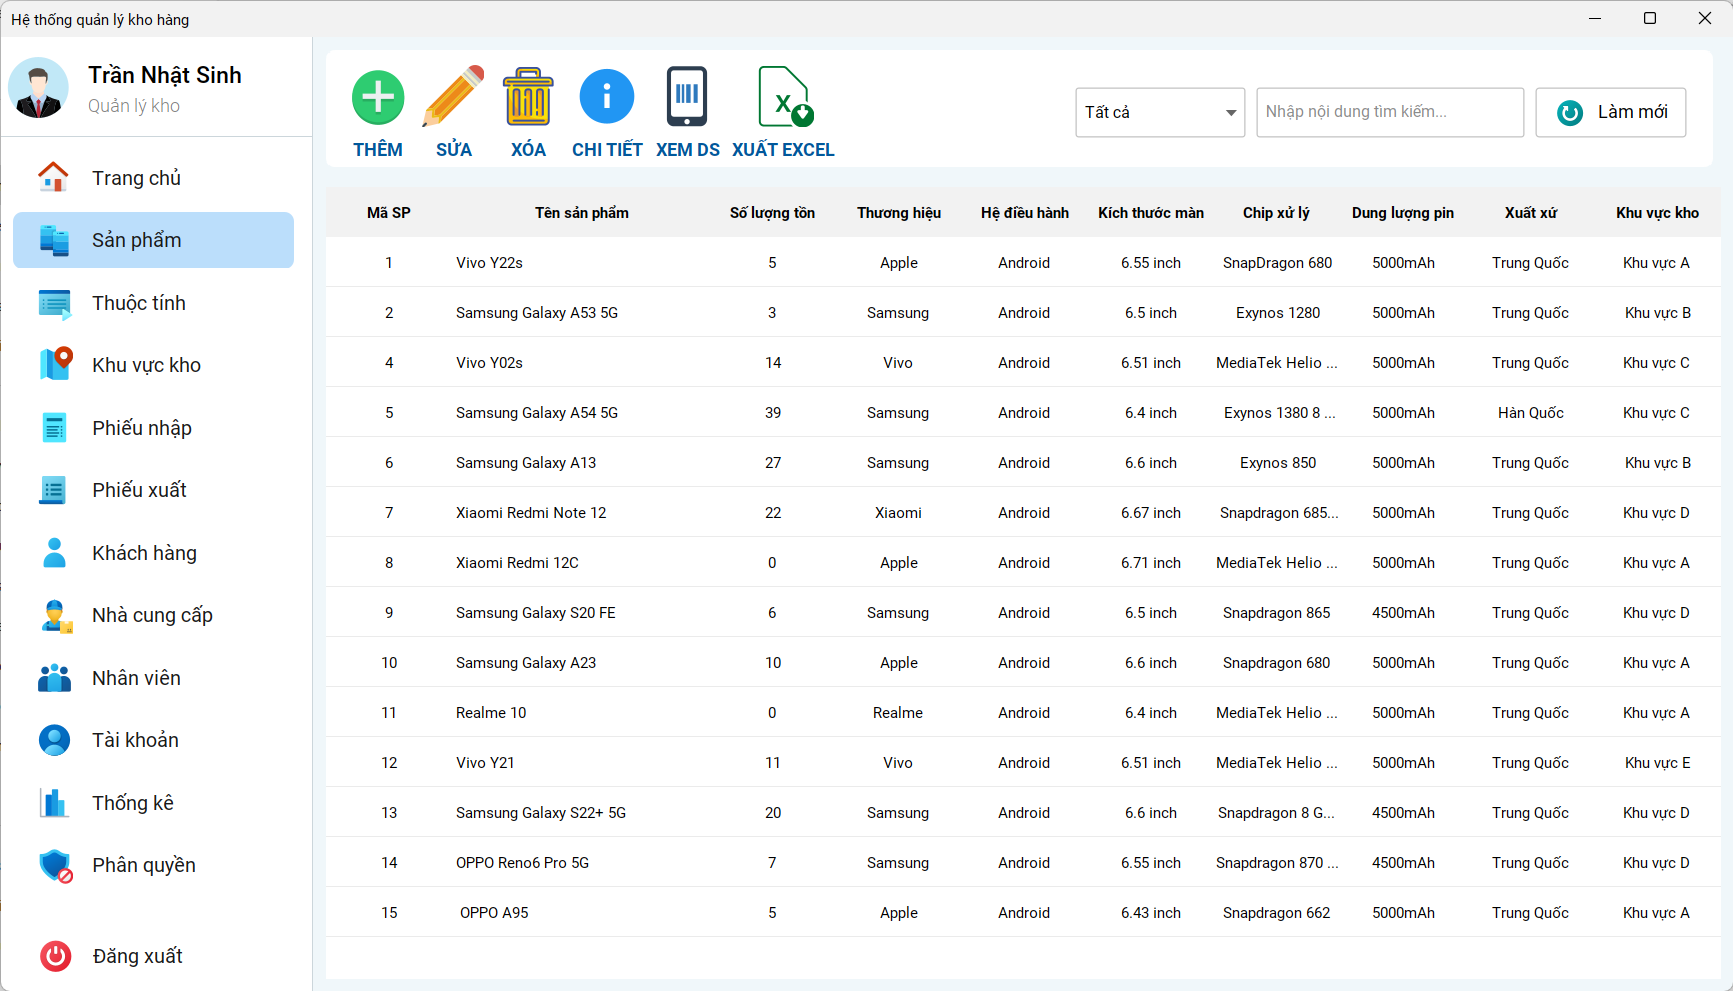Click the CHI TIẾT text label
The image size is (1733, 991).
point(607,150)
